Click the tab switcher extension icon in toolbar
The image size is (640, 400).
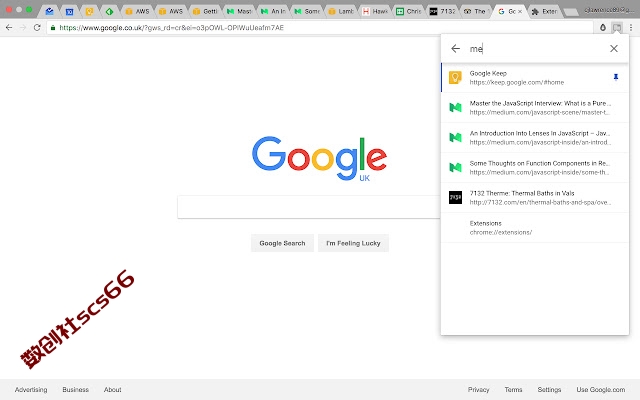point(617,28)
